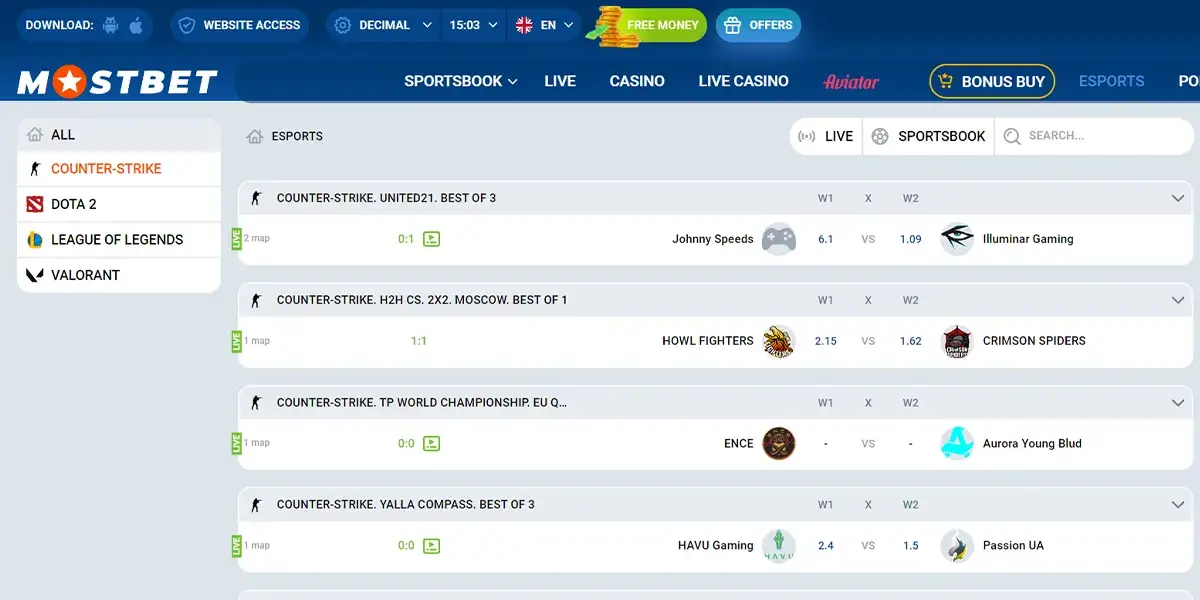The image size is (1200, 600).
Task: Open the Decimal odds format dropdown
Action: point(384,25)
